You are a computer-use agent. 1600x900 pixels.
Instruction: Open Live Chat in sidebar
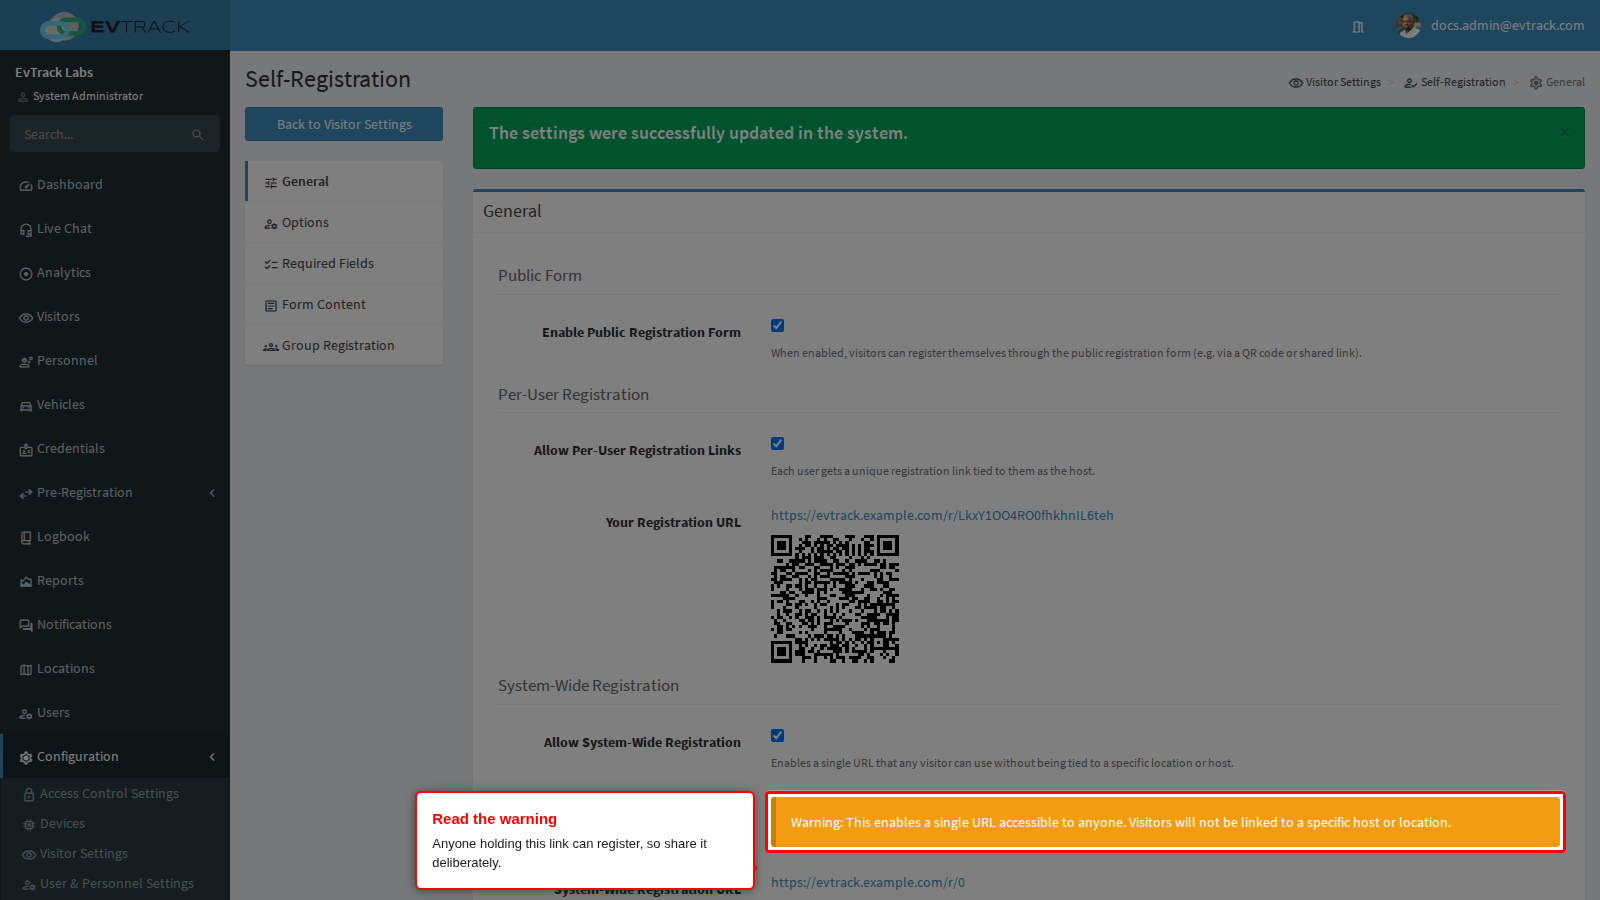pos(115,229)
